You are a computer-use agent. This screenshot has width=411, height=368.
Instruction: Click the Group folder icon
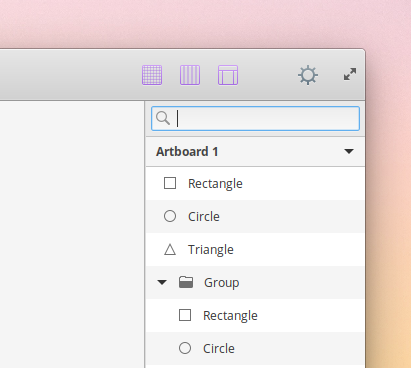coord(186,282)
